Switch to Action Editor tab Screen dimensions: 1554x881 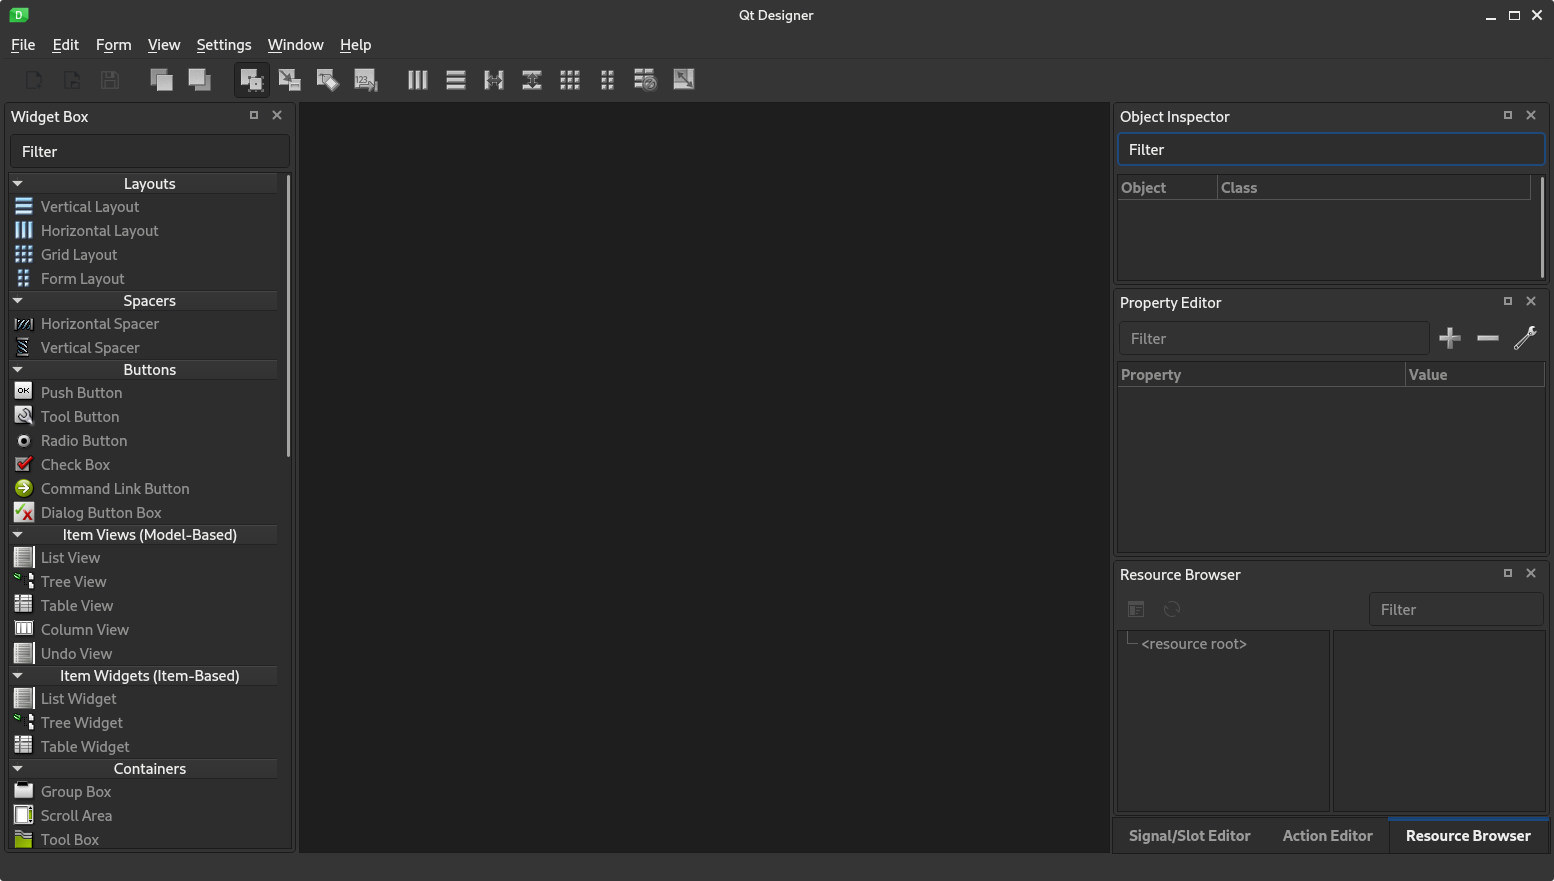[1328, 836]
